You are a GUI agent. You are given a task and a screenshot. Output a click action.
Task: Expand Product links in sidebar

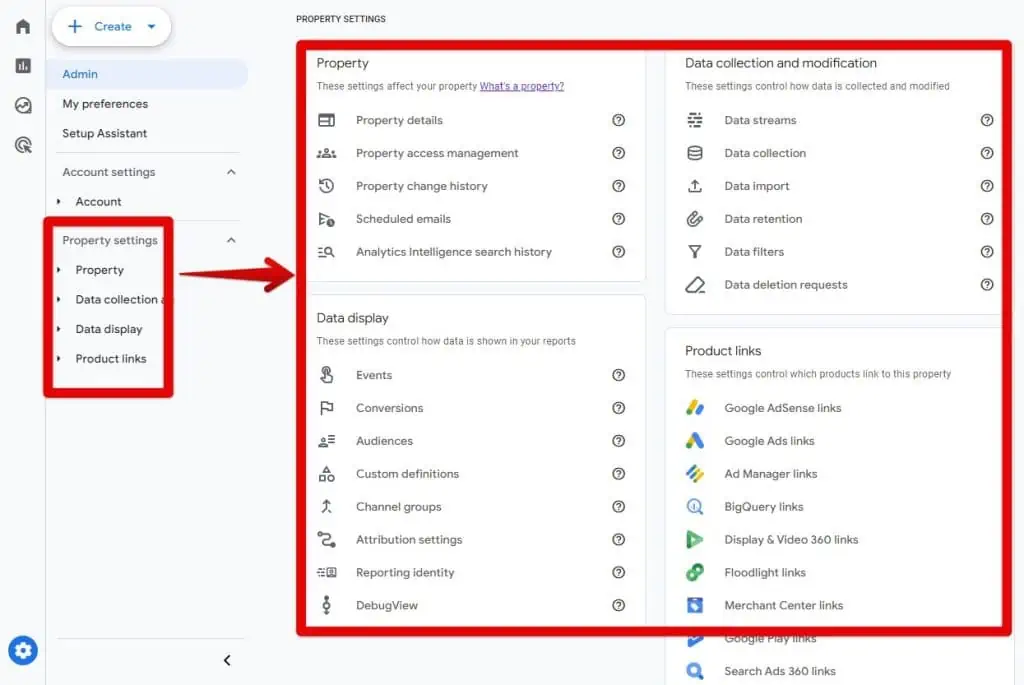tap(59, 359)
